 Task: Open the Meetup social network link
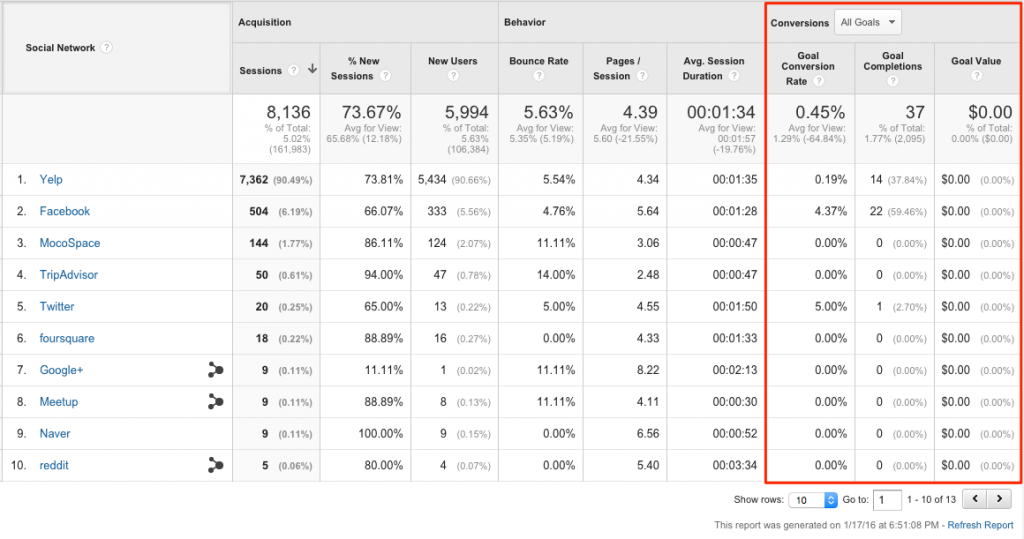(59, 402)
